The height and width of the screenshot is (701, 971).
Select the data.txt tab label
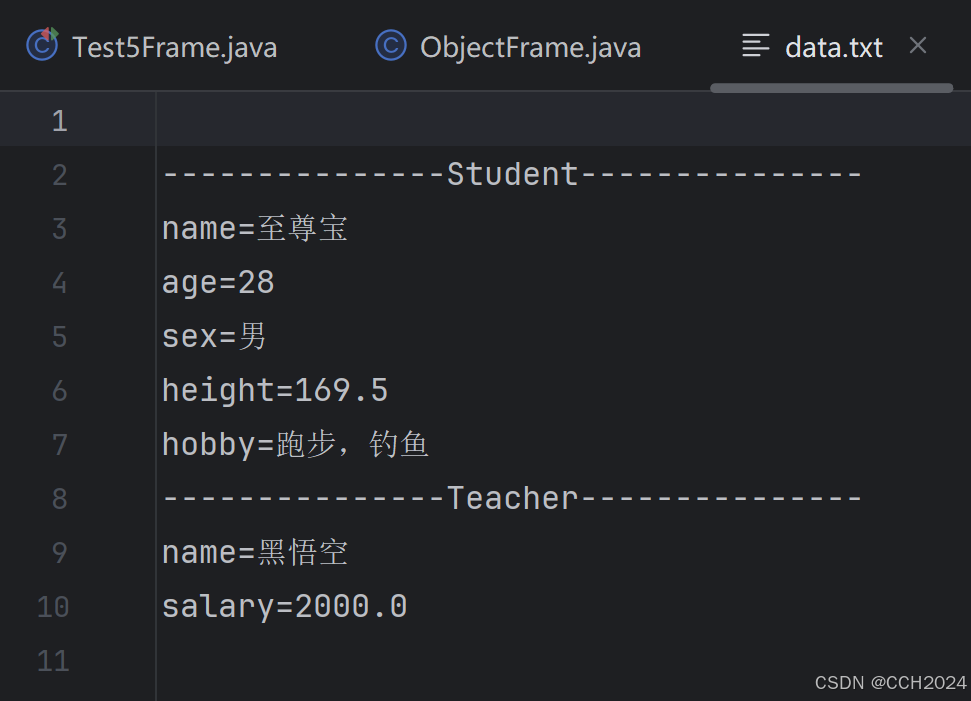pos(834,47)
